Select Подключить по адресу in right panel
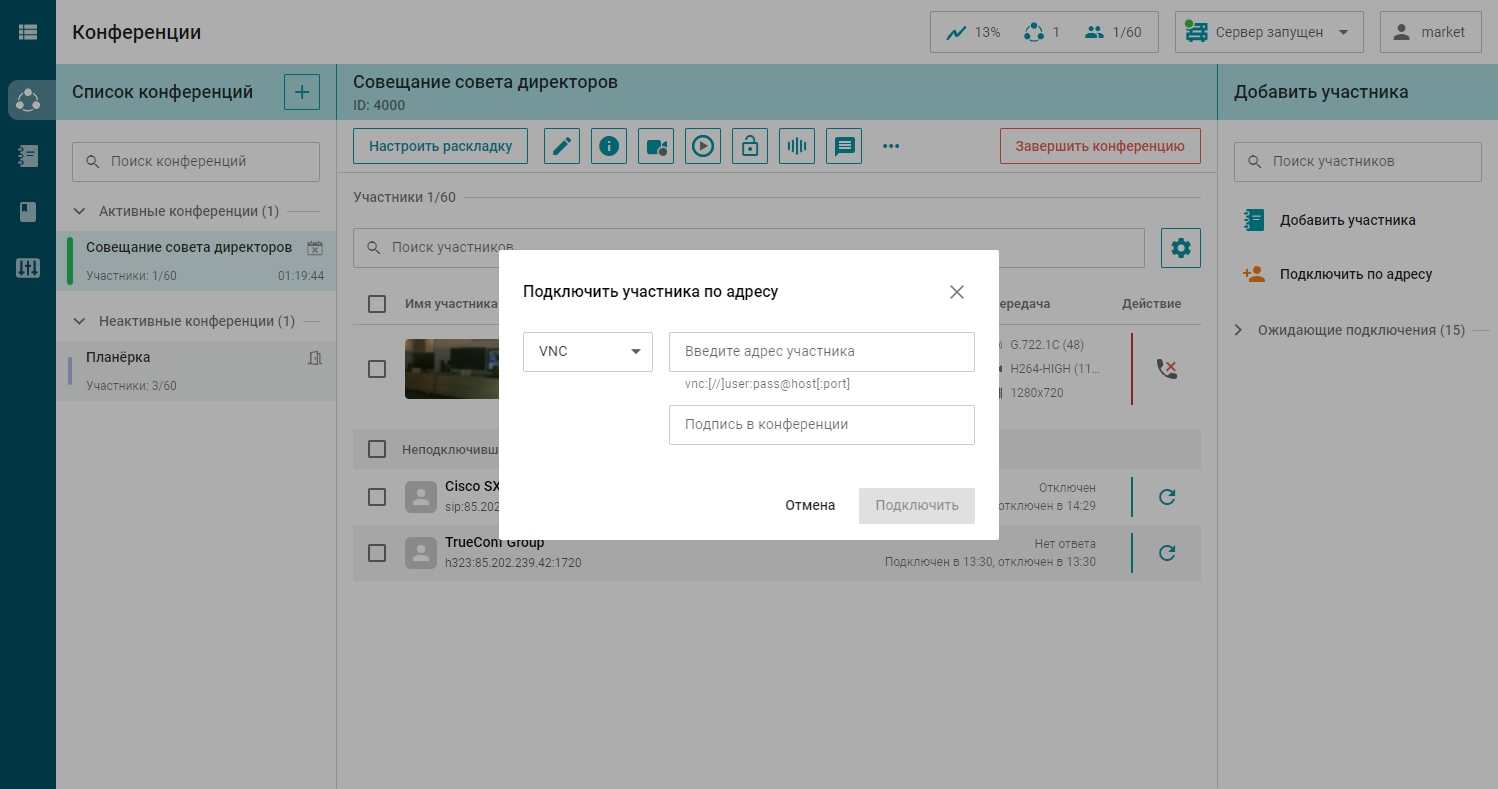The height and width of the screenshot is (789, 1498). coord(1355,274)
